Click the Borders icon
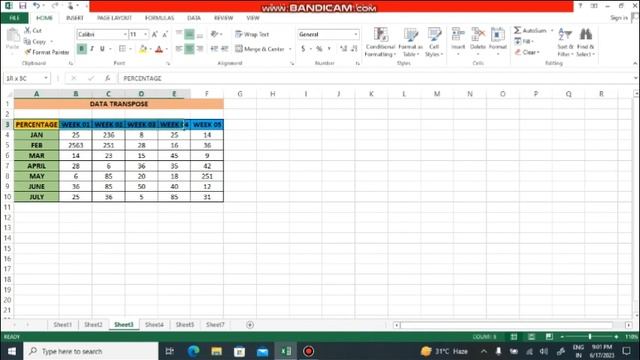The width and height of the screenshot is (640, 360). coord(122,49)
